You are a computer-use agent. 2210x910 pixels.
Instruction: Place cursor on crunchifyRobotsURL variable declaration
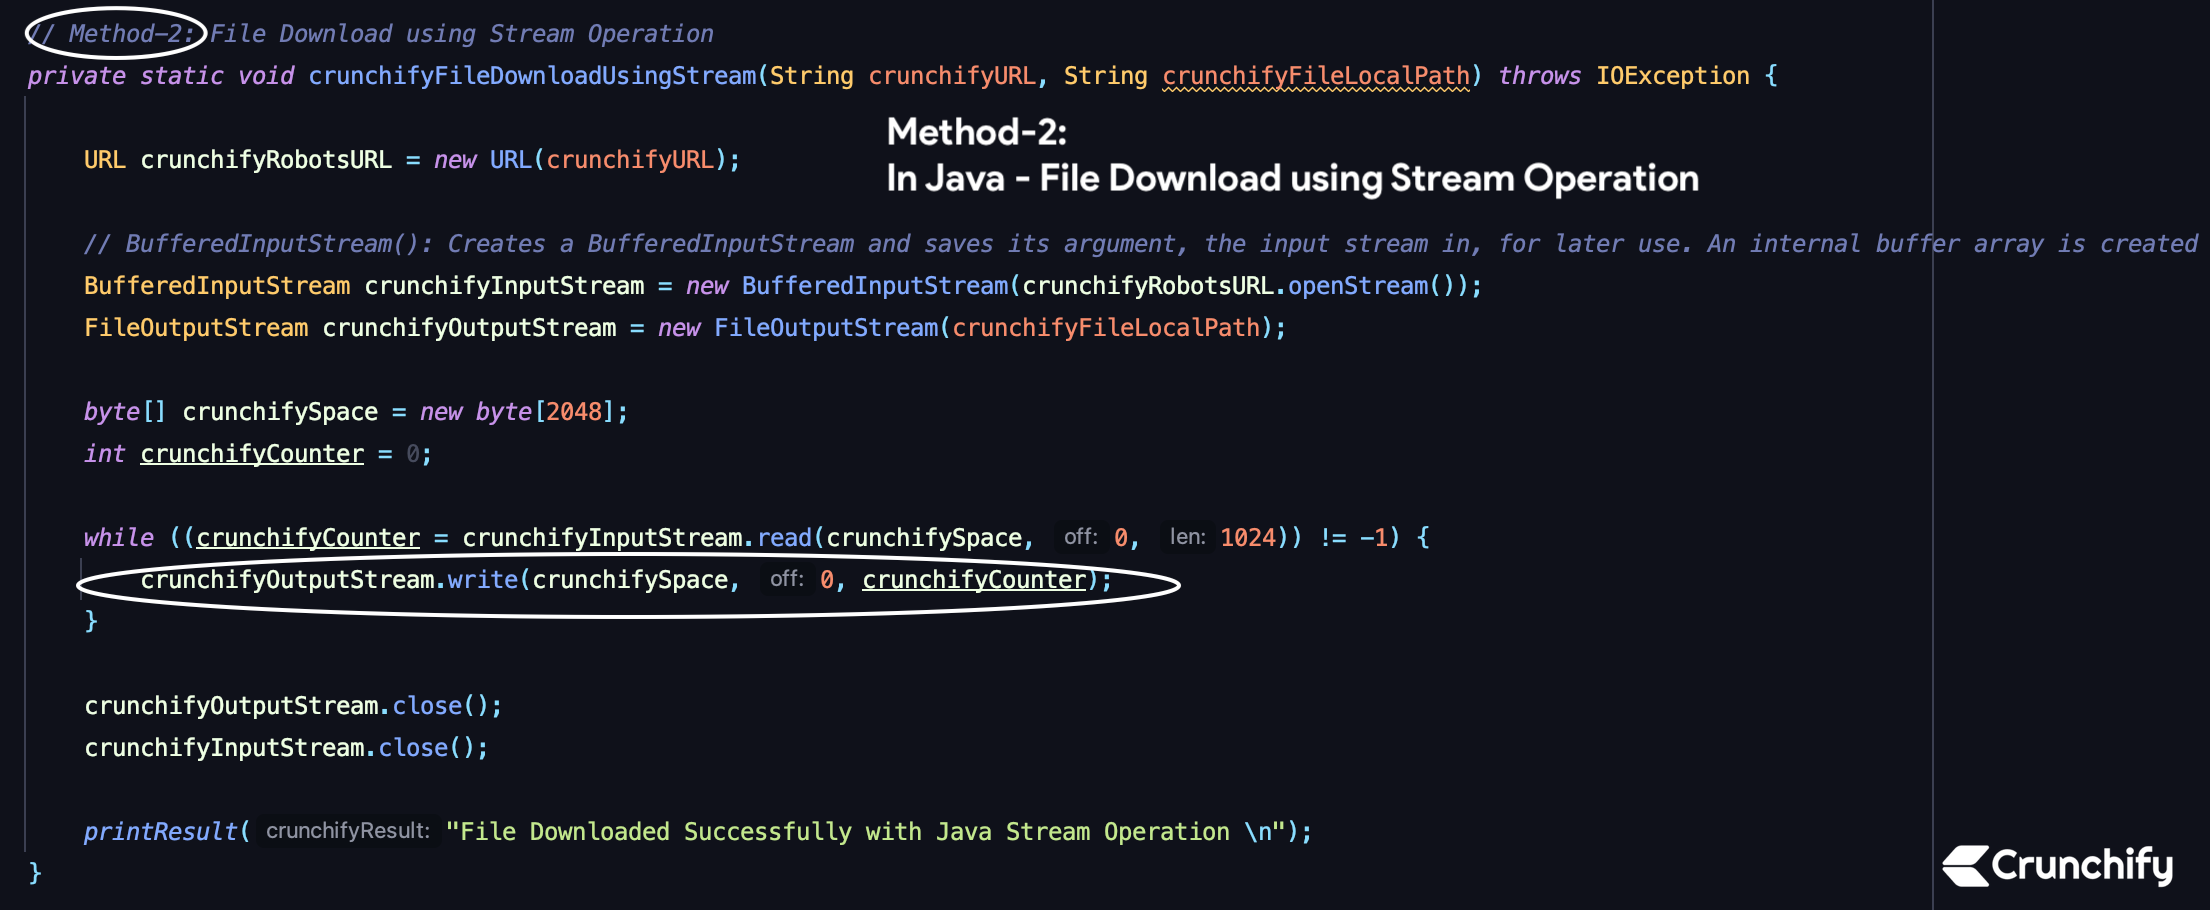pyautogui.click(x=265, y=160)
